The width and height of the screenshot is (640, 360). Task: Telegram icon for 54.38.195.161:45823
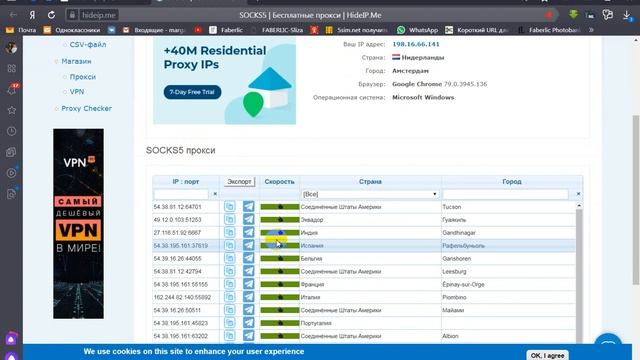249,323
